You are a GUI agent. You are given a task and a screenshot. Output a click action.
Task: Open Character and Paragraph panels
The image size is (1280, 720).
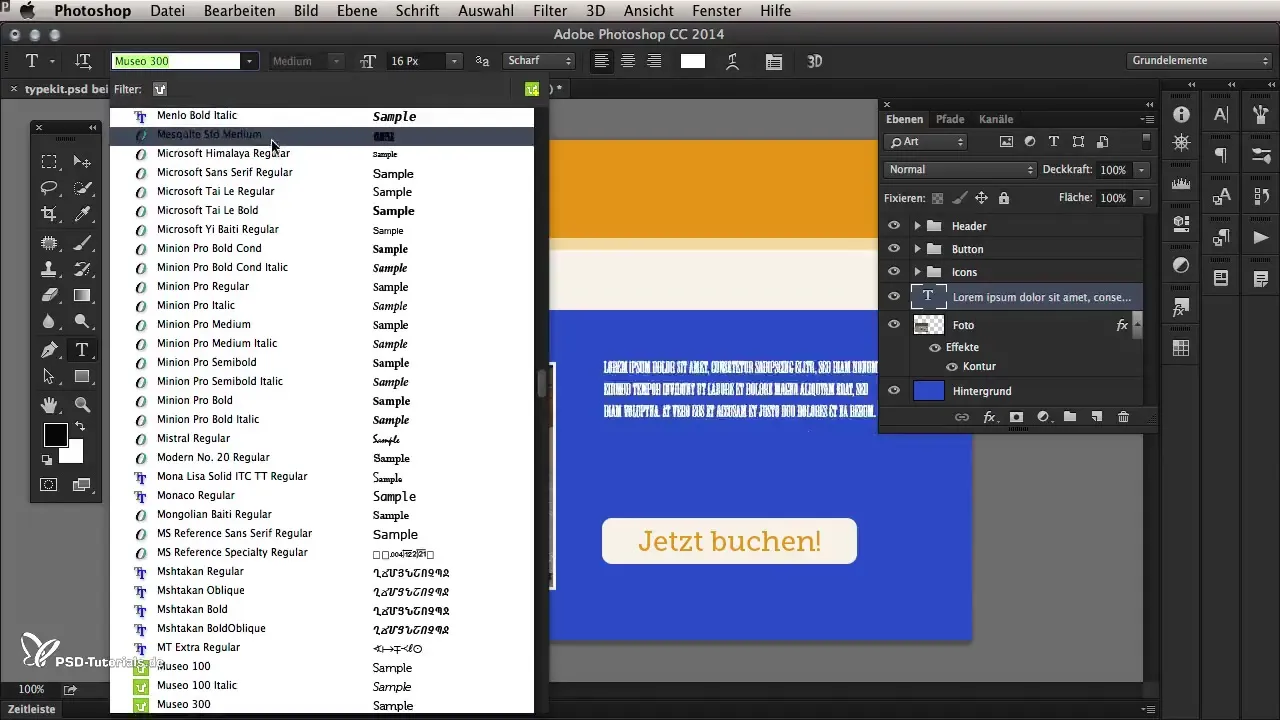pos(773,61)
